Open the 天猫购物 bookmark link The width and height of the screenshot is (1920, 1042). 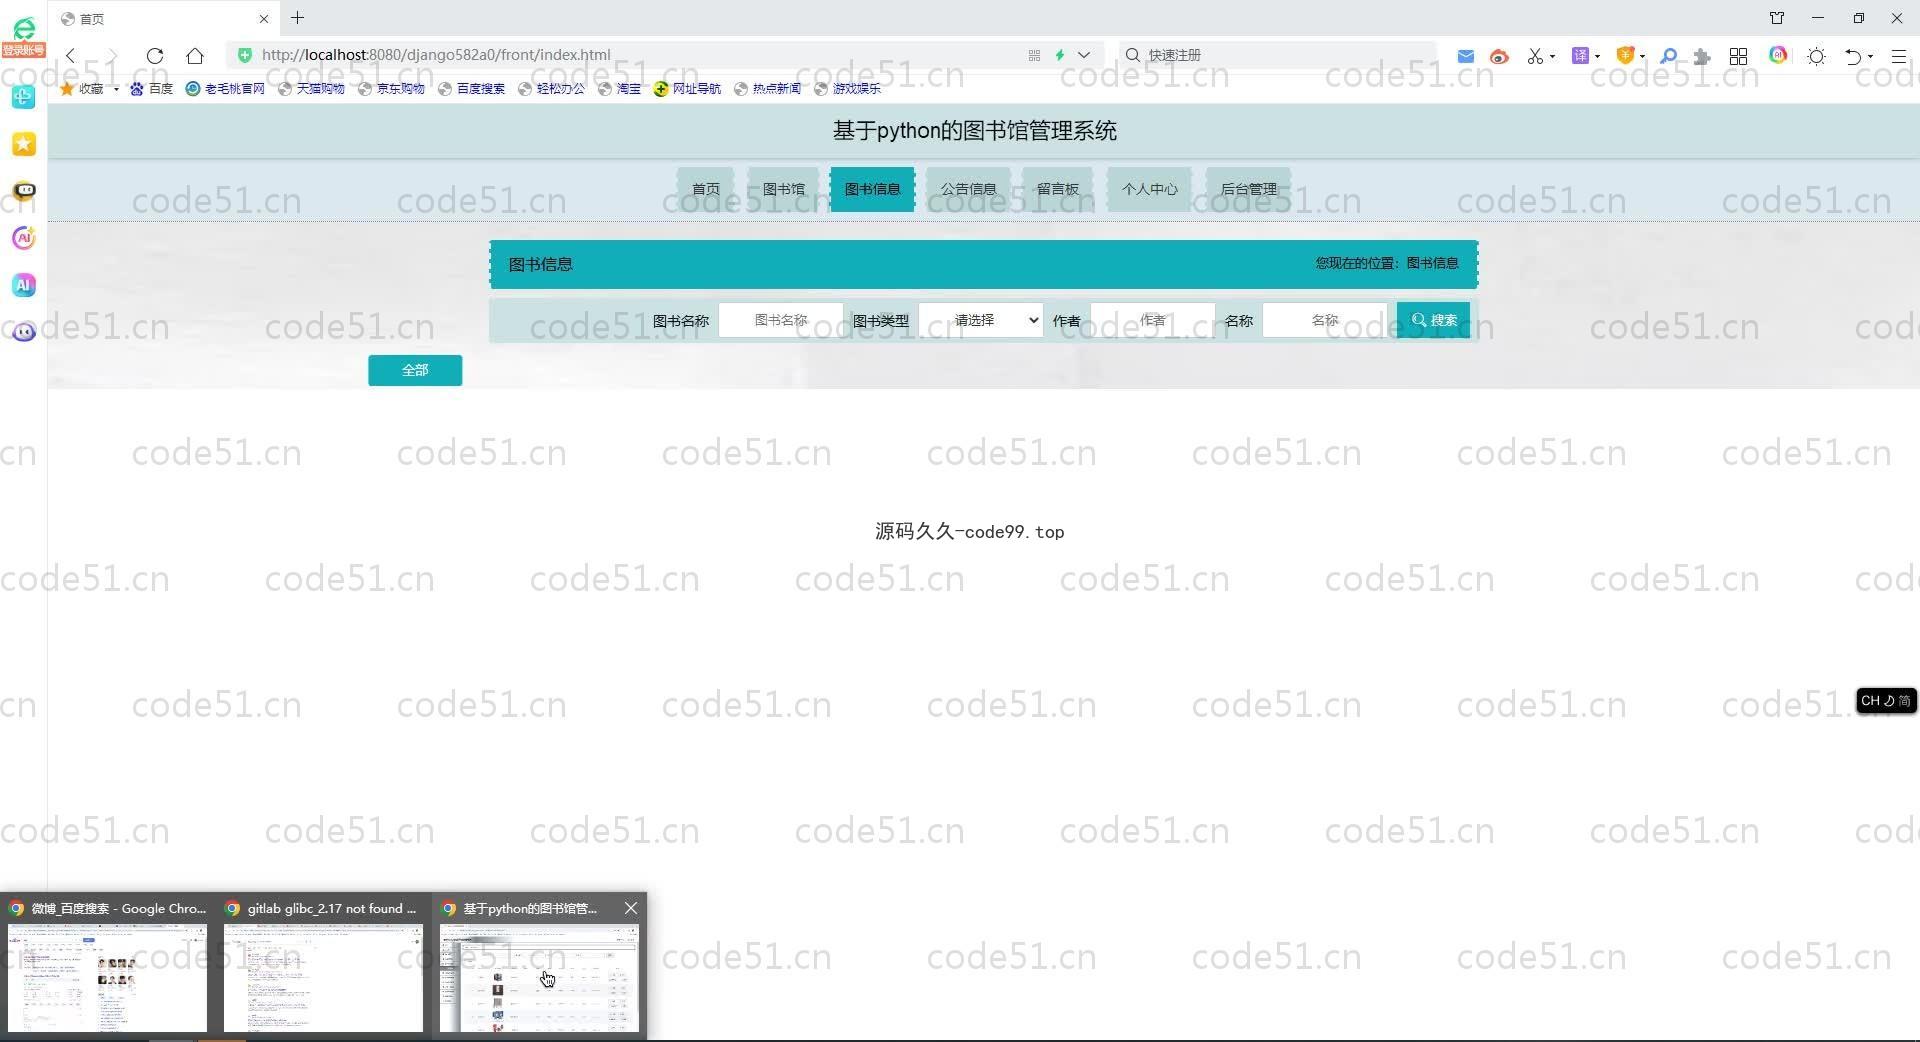click(311, 89)
